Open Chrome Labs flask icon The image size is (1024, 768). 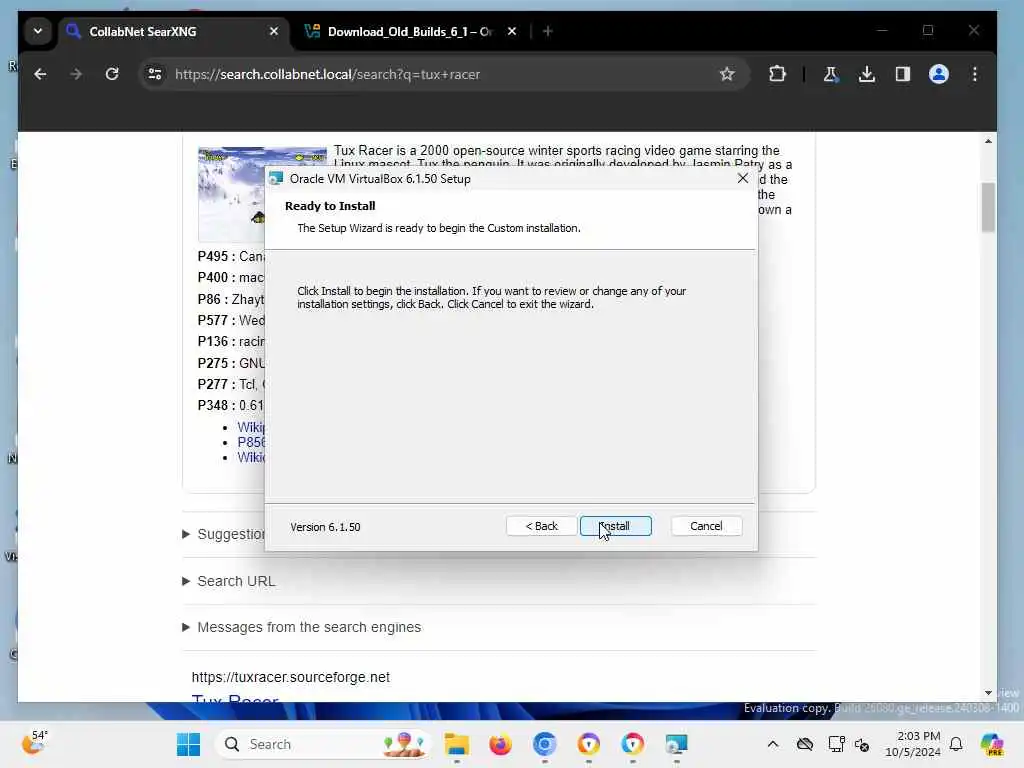pos(831,74)
